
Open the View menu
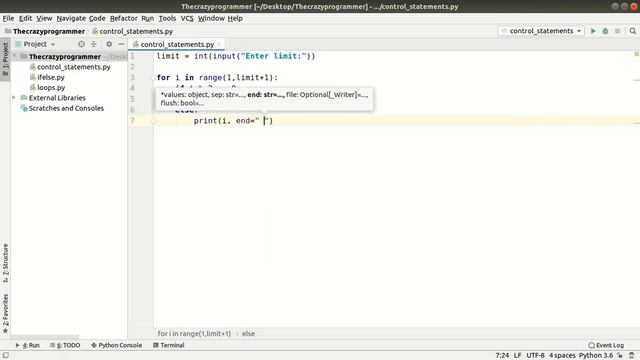(44, 18)
